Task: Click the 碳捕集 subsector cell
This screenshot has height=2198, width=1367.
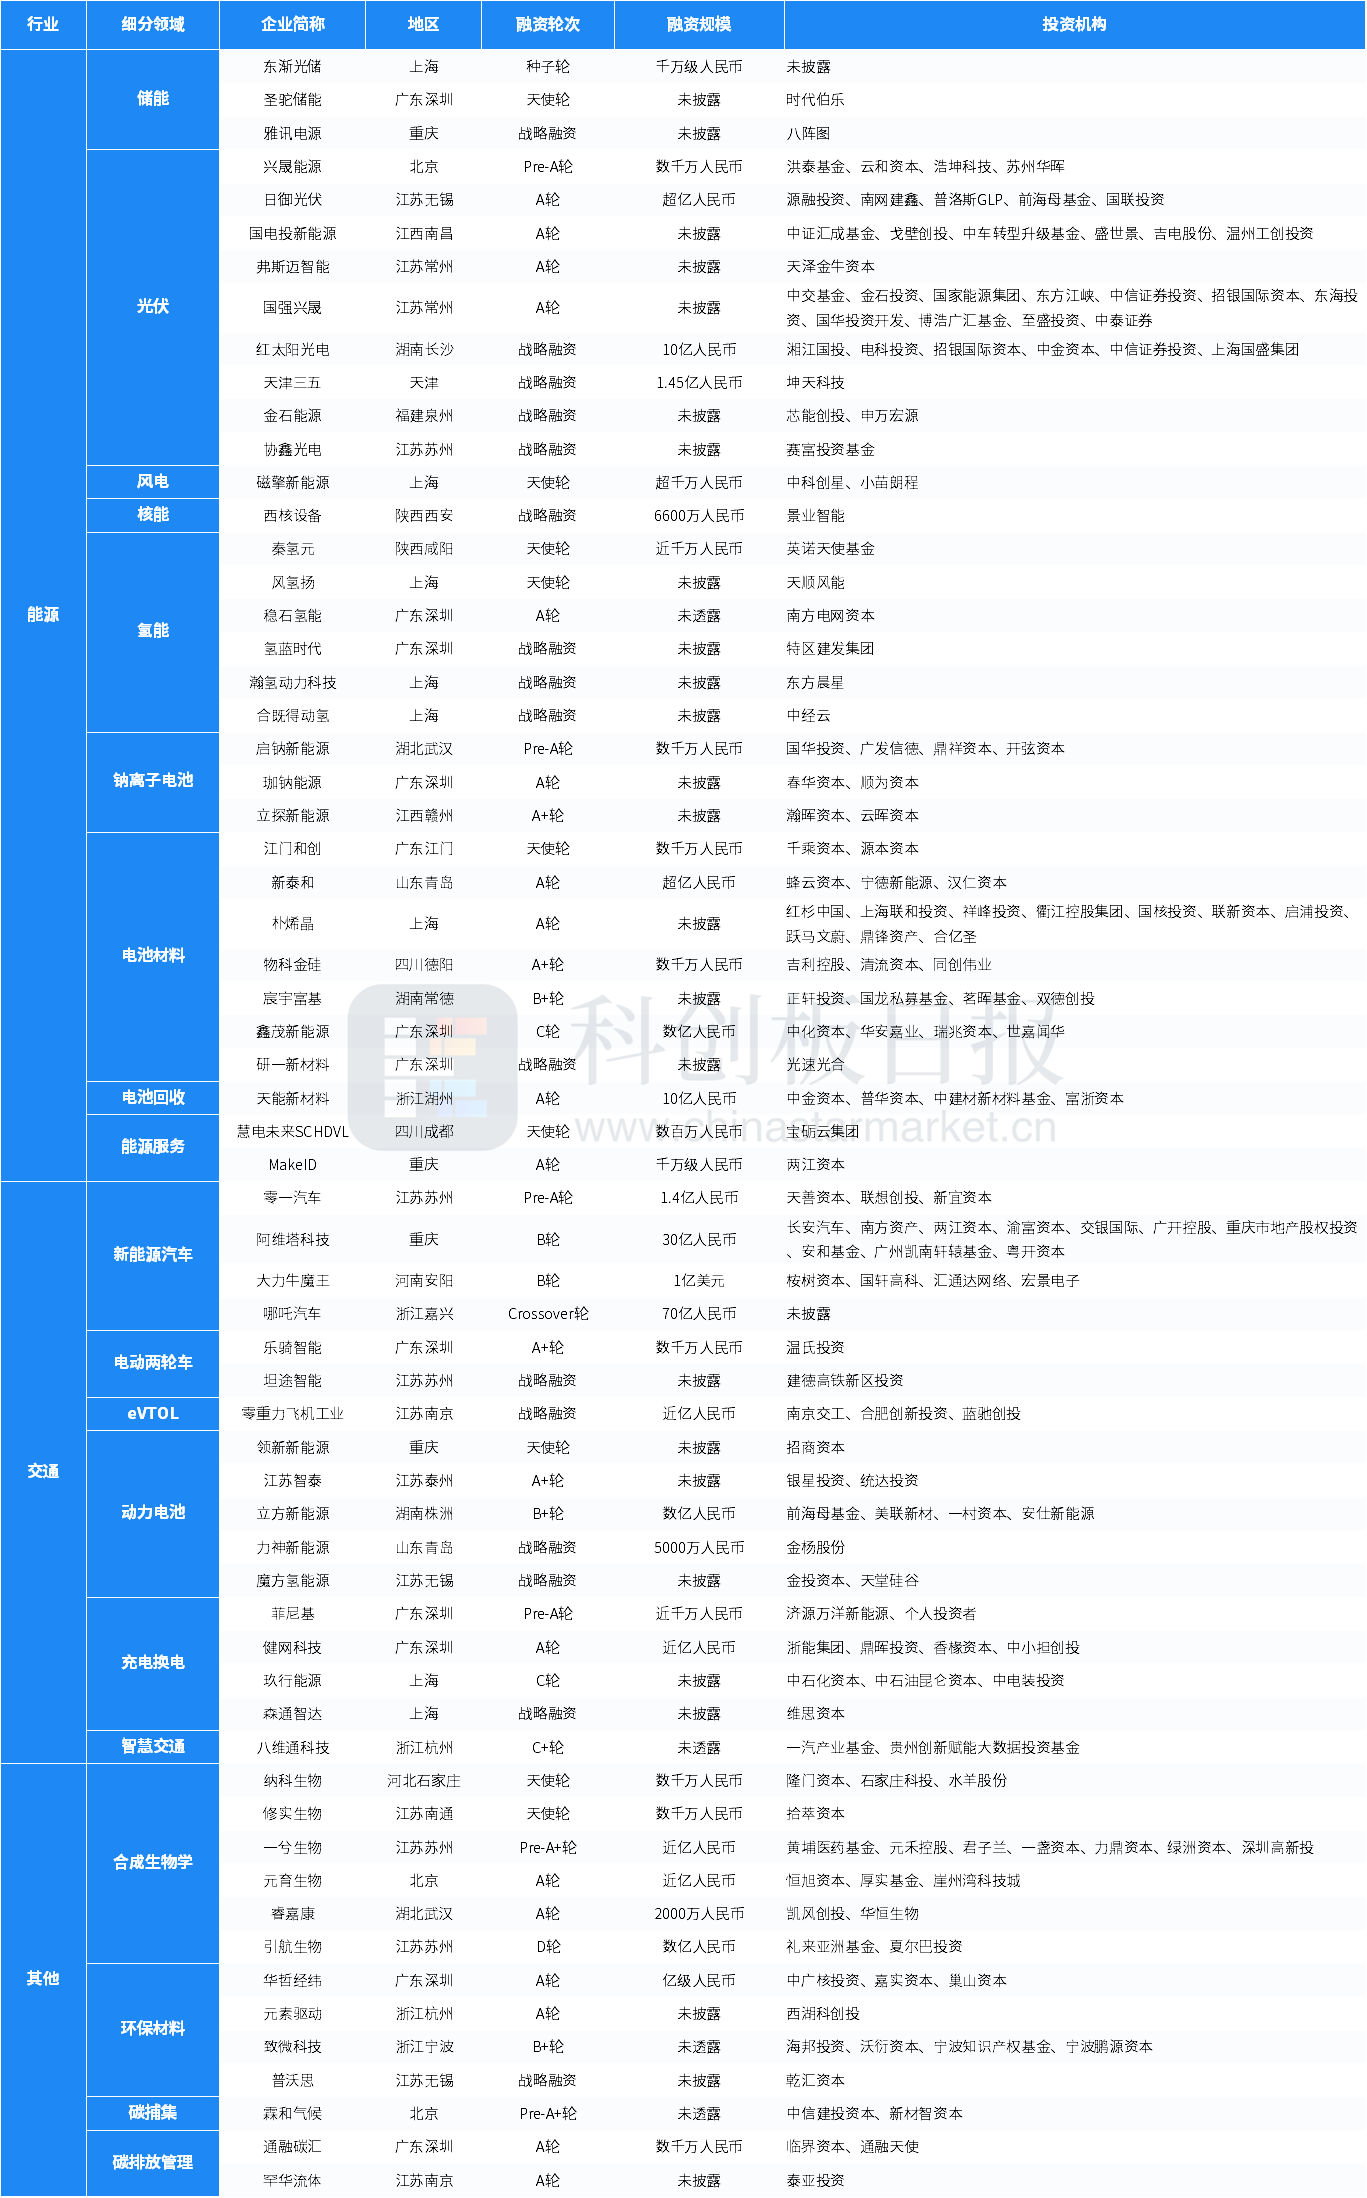Action: (153, 2113)
